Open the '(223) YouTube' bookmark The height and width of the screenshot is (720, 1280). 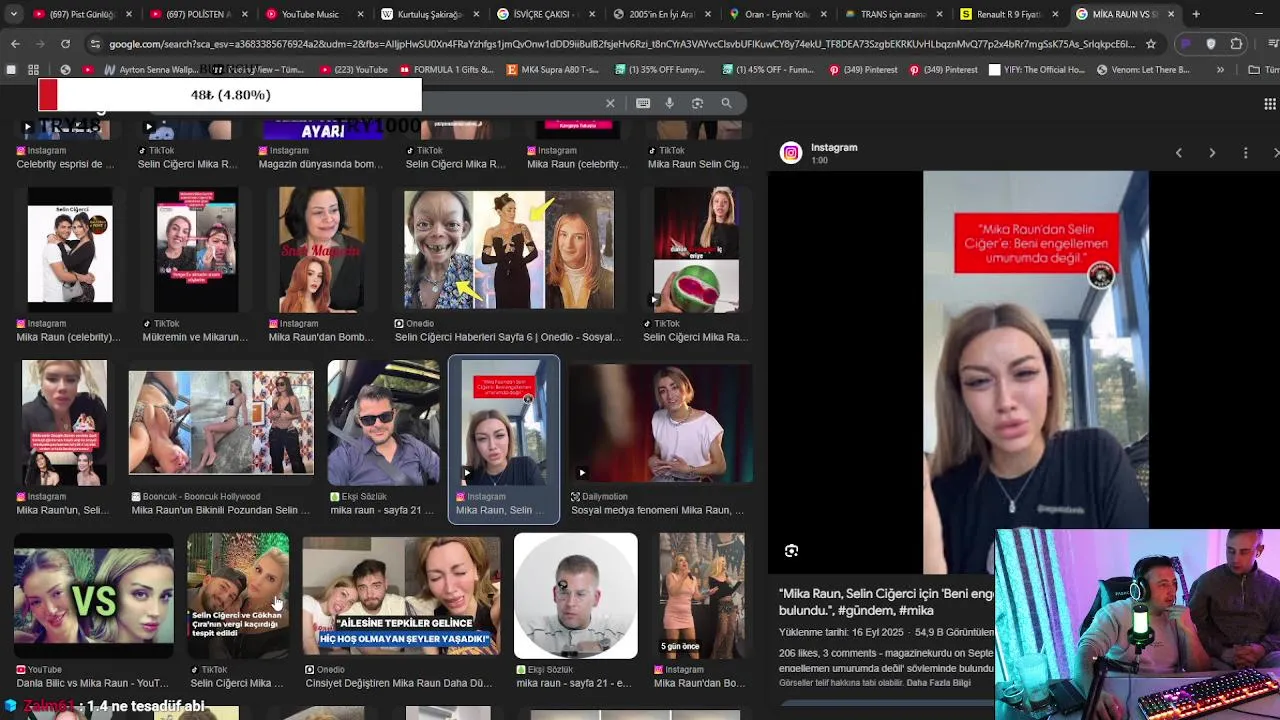355,70
